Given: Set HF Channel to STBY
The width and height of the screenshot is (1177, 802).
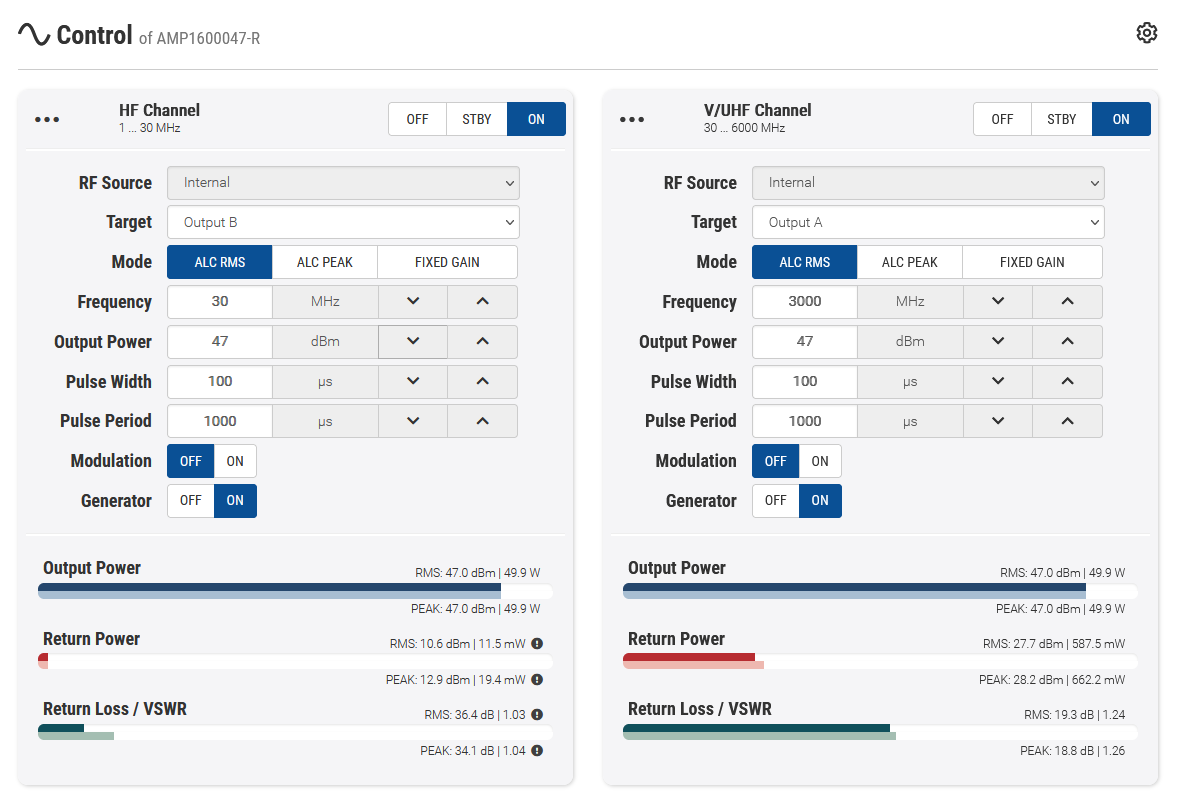Looking at the screenshot, I should click(477, 119).
